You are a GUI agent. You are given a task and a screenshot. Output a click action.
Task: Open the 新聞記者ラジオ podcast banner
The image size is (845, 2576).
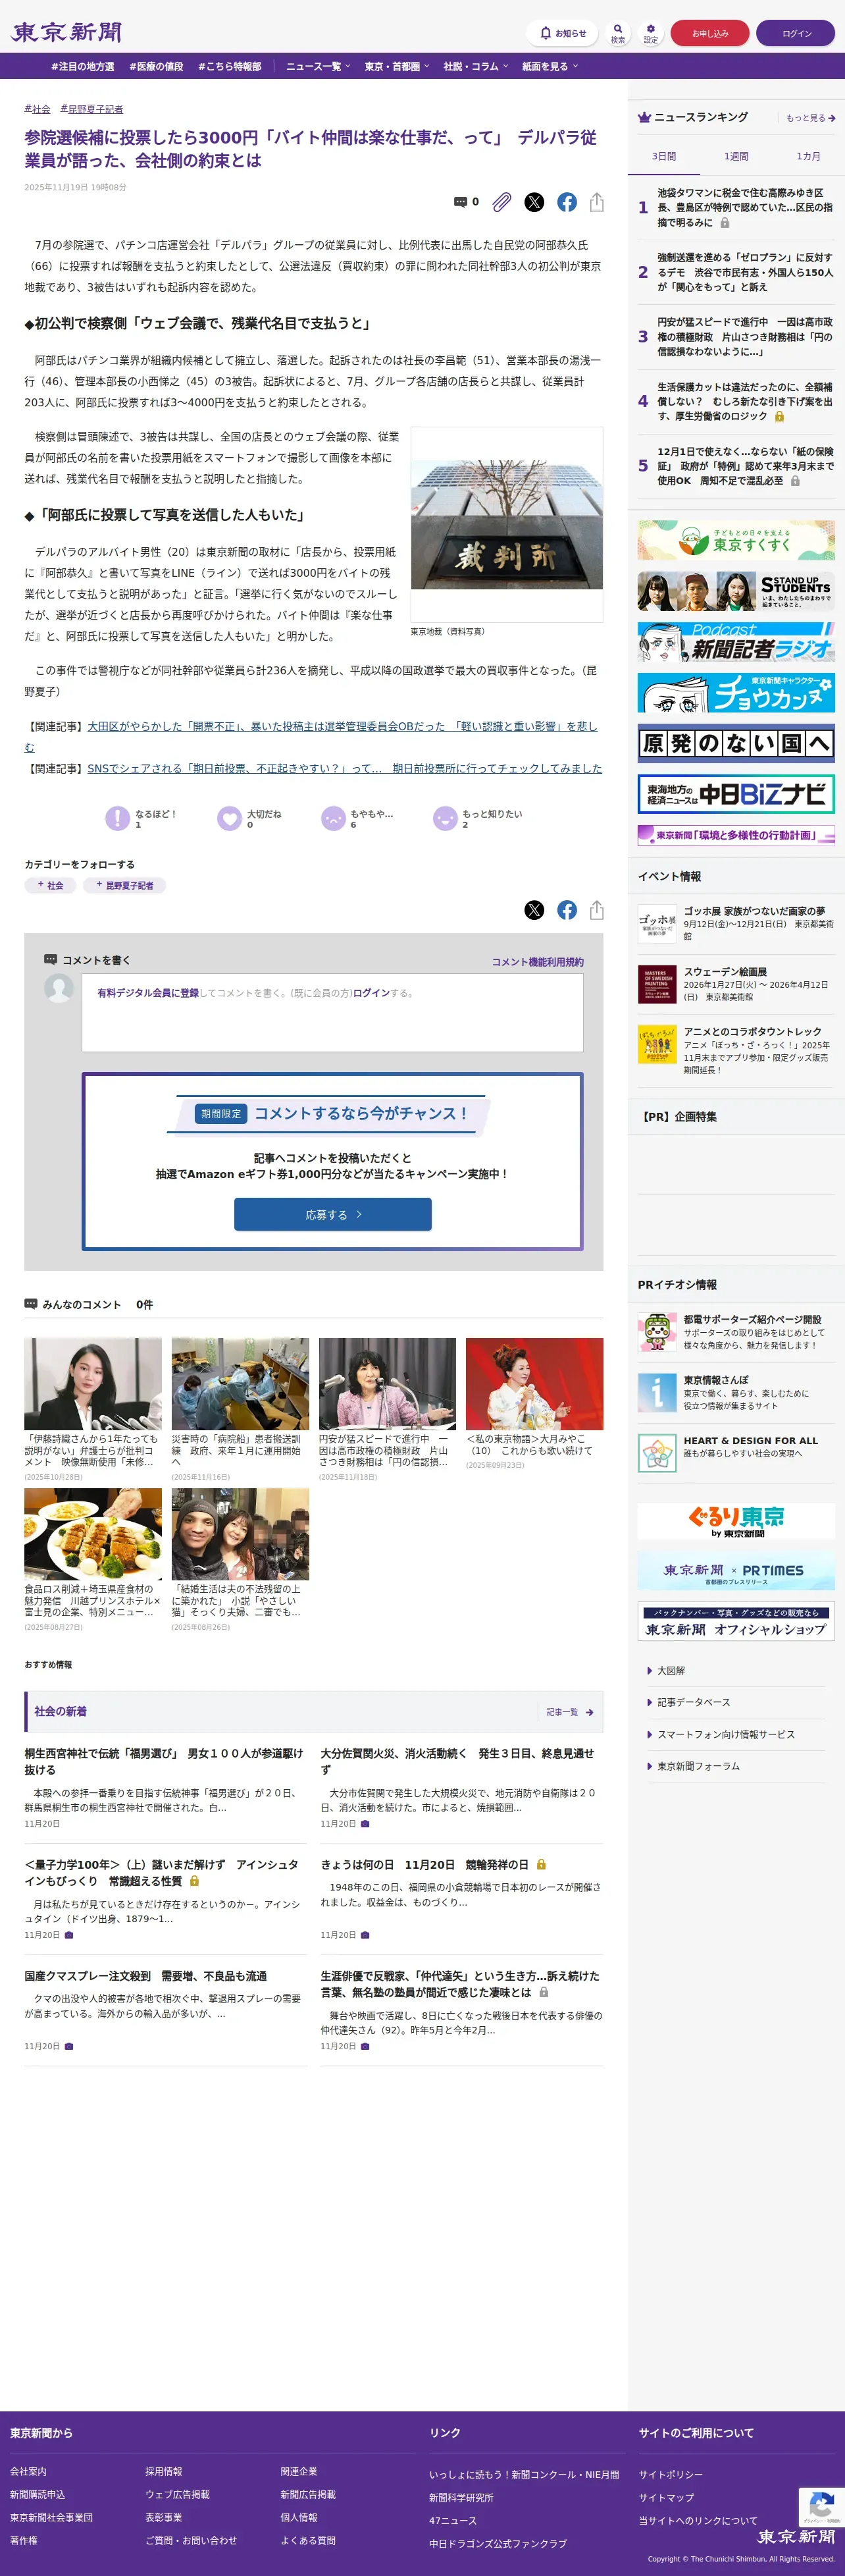coord(736,642)
